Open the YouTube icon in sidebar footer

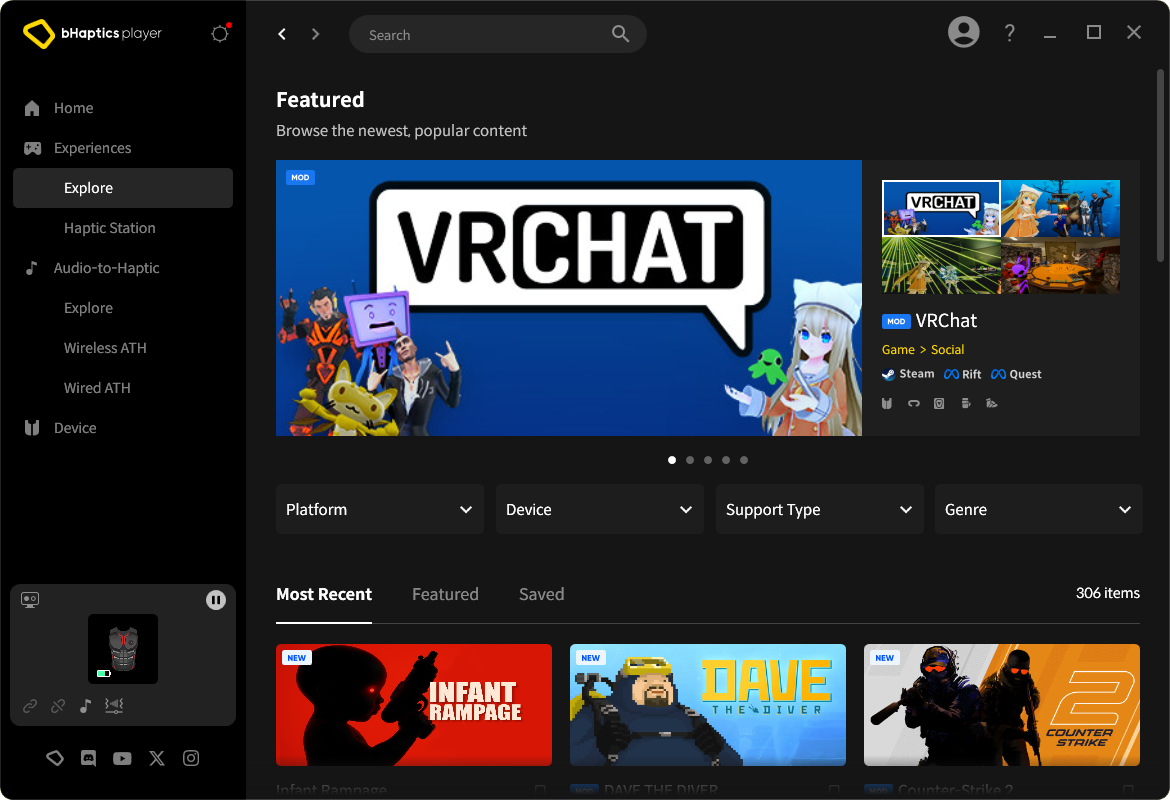[x=122, y=759]
